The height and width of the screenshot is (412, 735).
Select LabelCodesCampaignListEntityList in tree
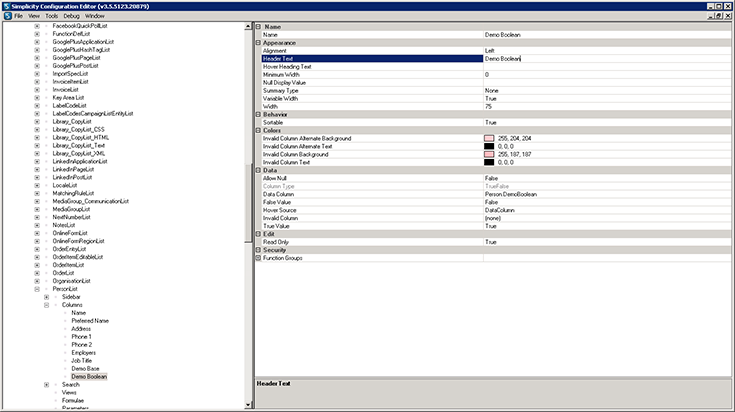pyautogui.click(x=93, y=113)
